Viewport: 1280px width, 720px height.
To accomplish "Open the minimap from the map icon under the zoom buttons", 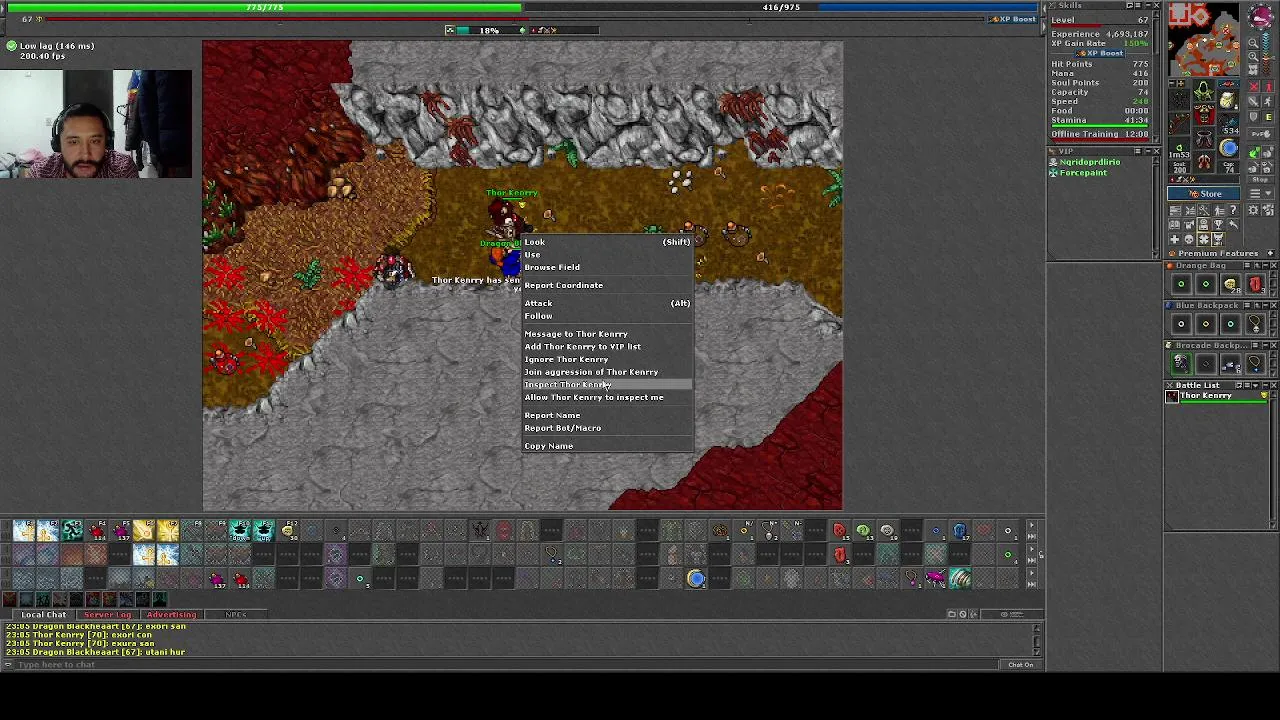I will (1253, 69).
